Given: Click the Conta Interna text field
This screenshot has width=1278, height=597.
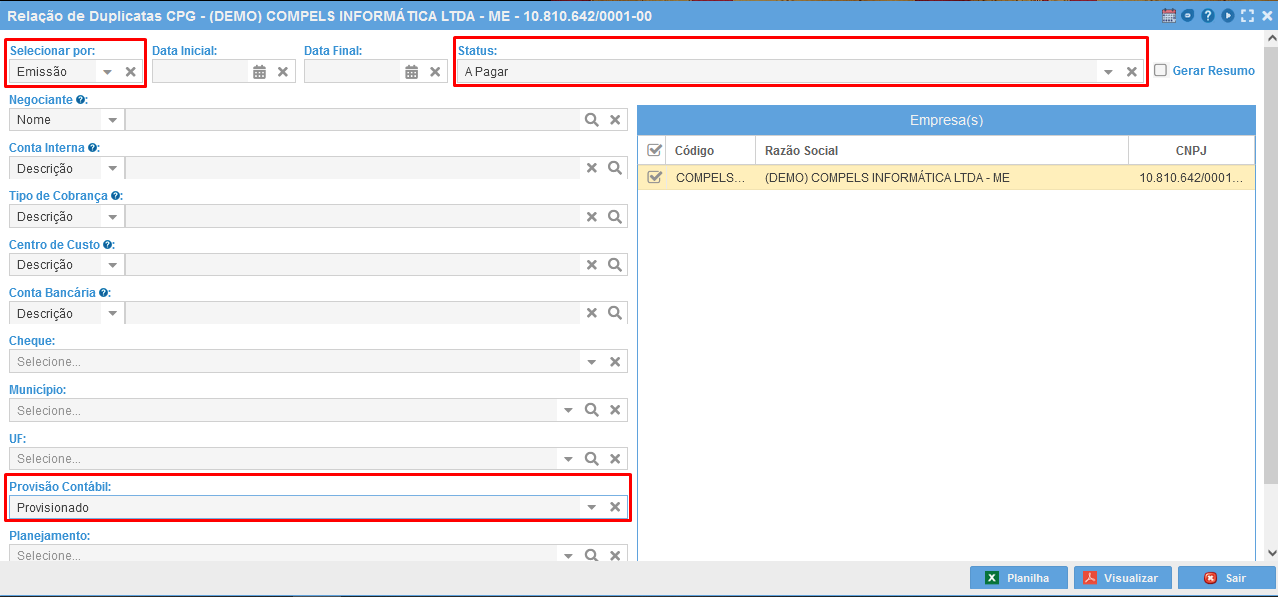Looking at the screenshot, I should click(353, 167).
